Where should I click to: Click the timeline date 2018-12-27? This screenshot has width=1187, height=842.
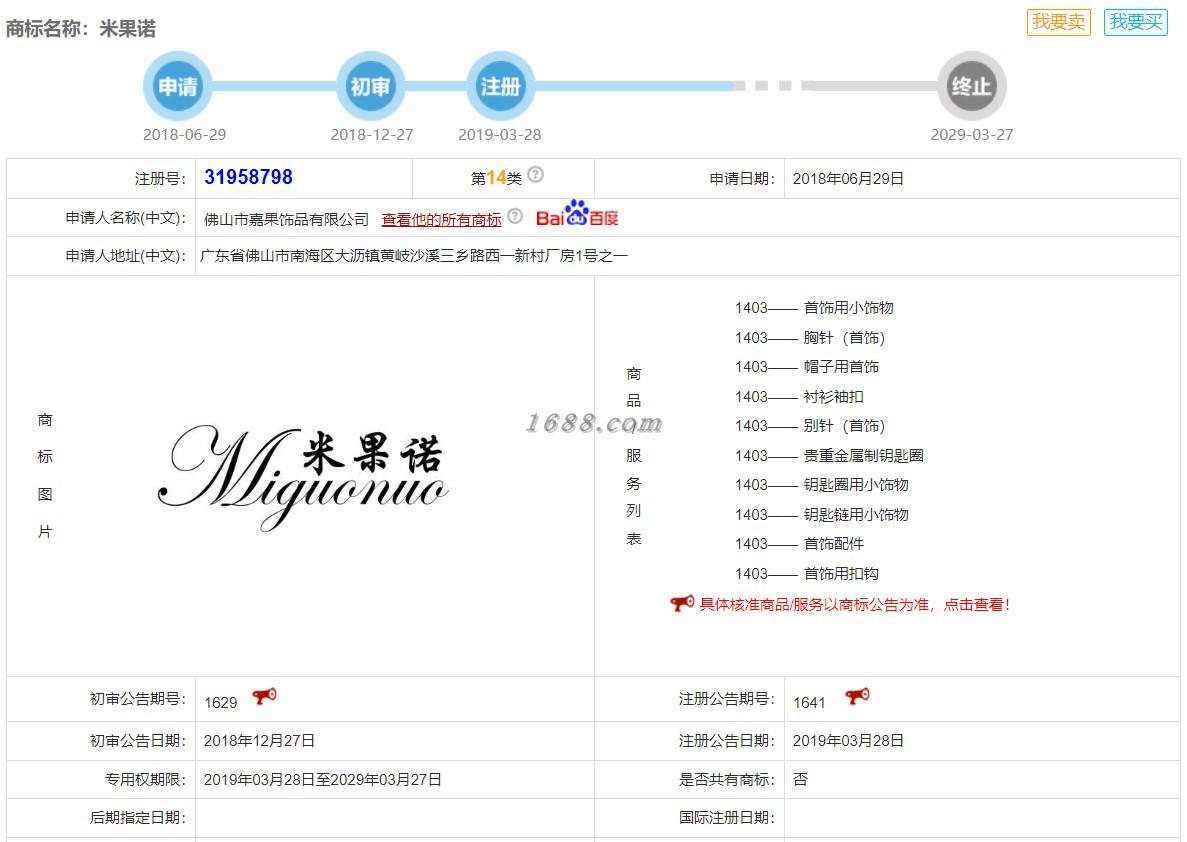coord(372,135)
